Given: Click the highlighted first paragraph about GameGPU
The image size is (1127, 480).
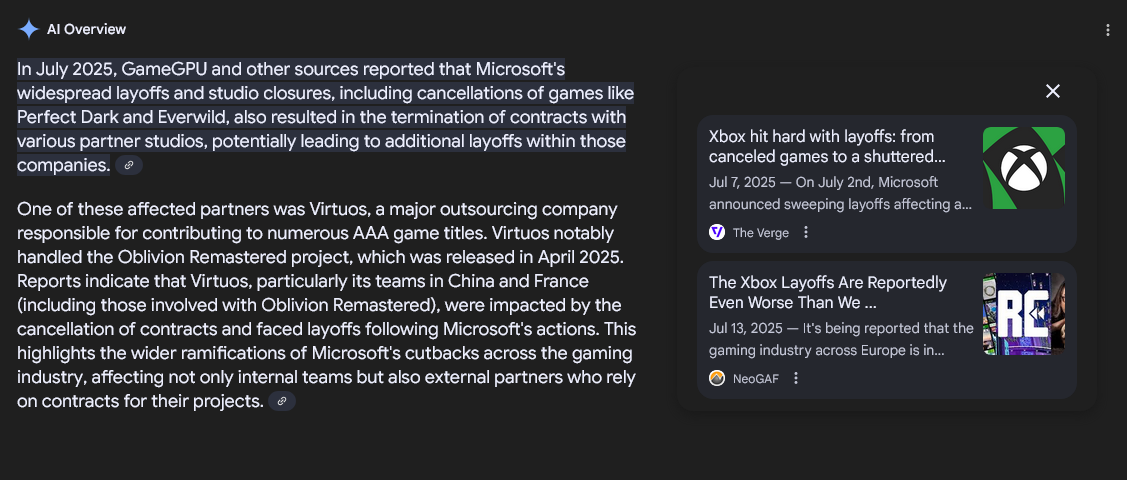Looking at the screenshot, I should (x=326, y=117).
